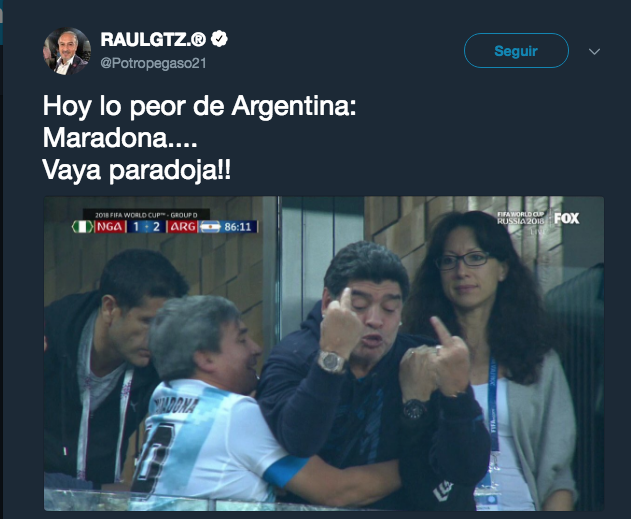Open RAULGTZ profile picture avatar
The width and height of the screenshot is (631, 519).
point(67,51)
